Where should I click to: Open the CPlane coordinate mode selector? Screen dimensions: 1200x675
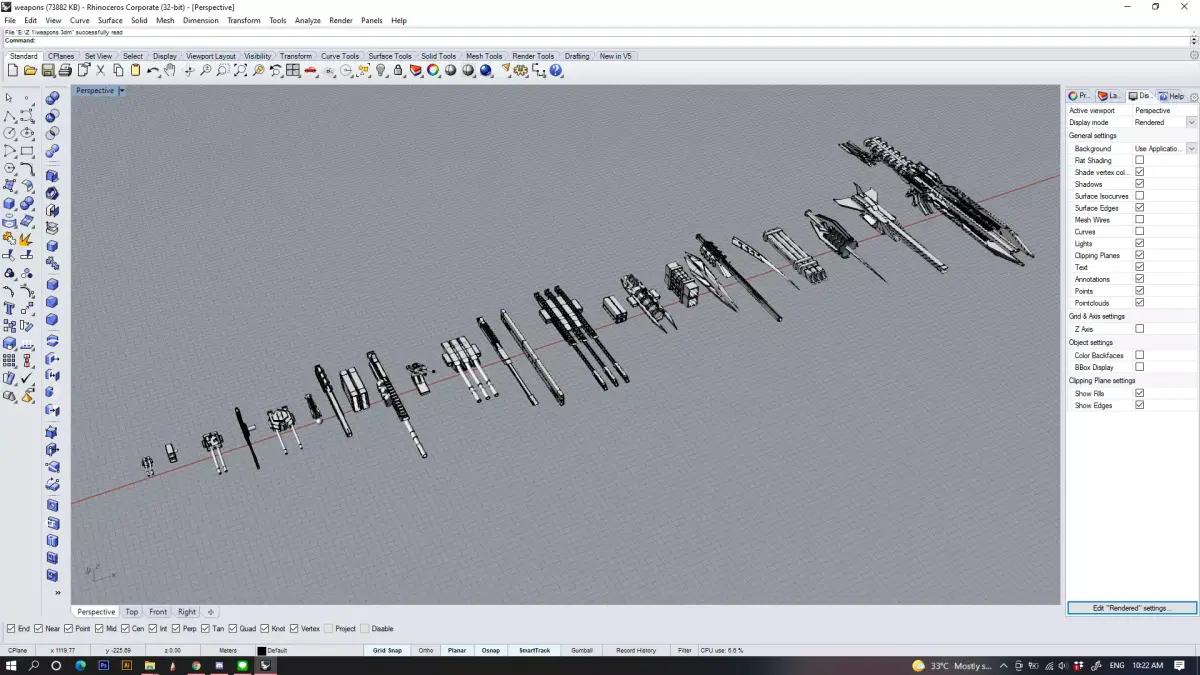click(18, 650)
